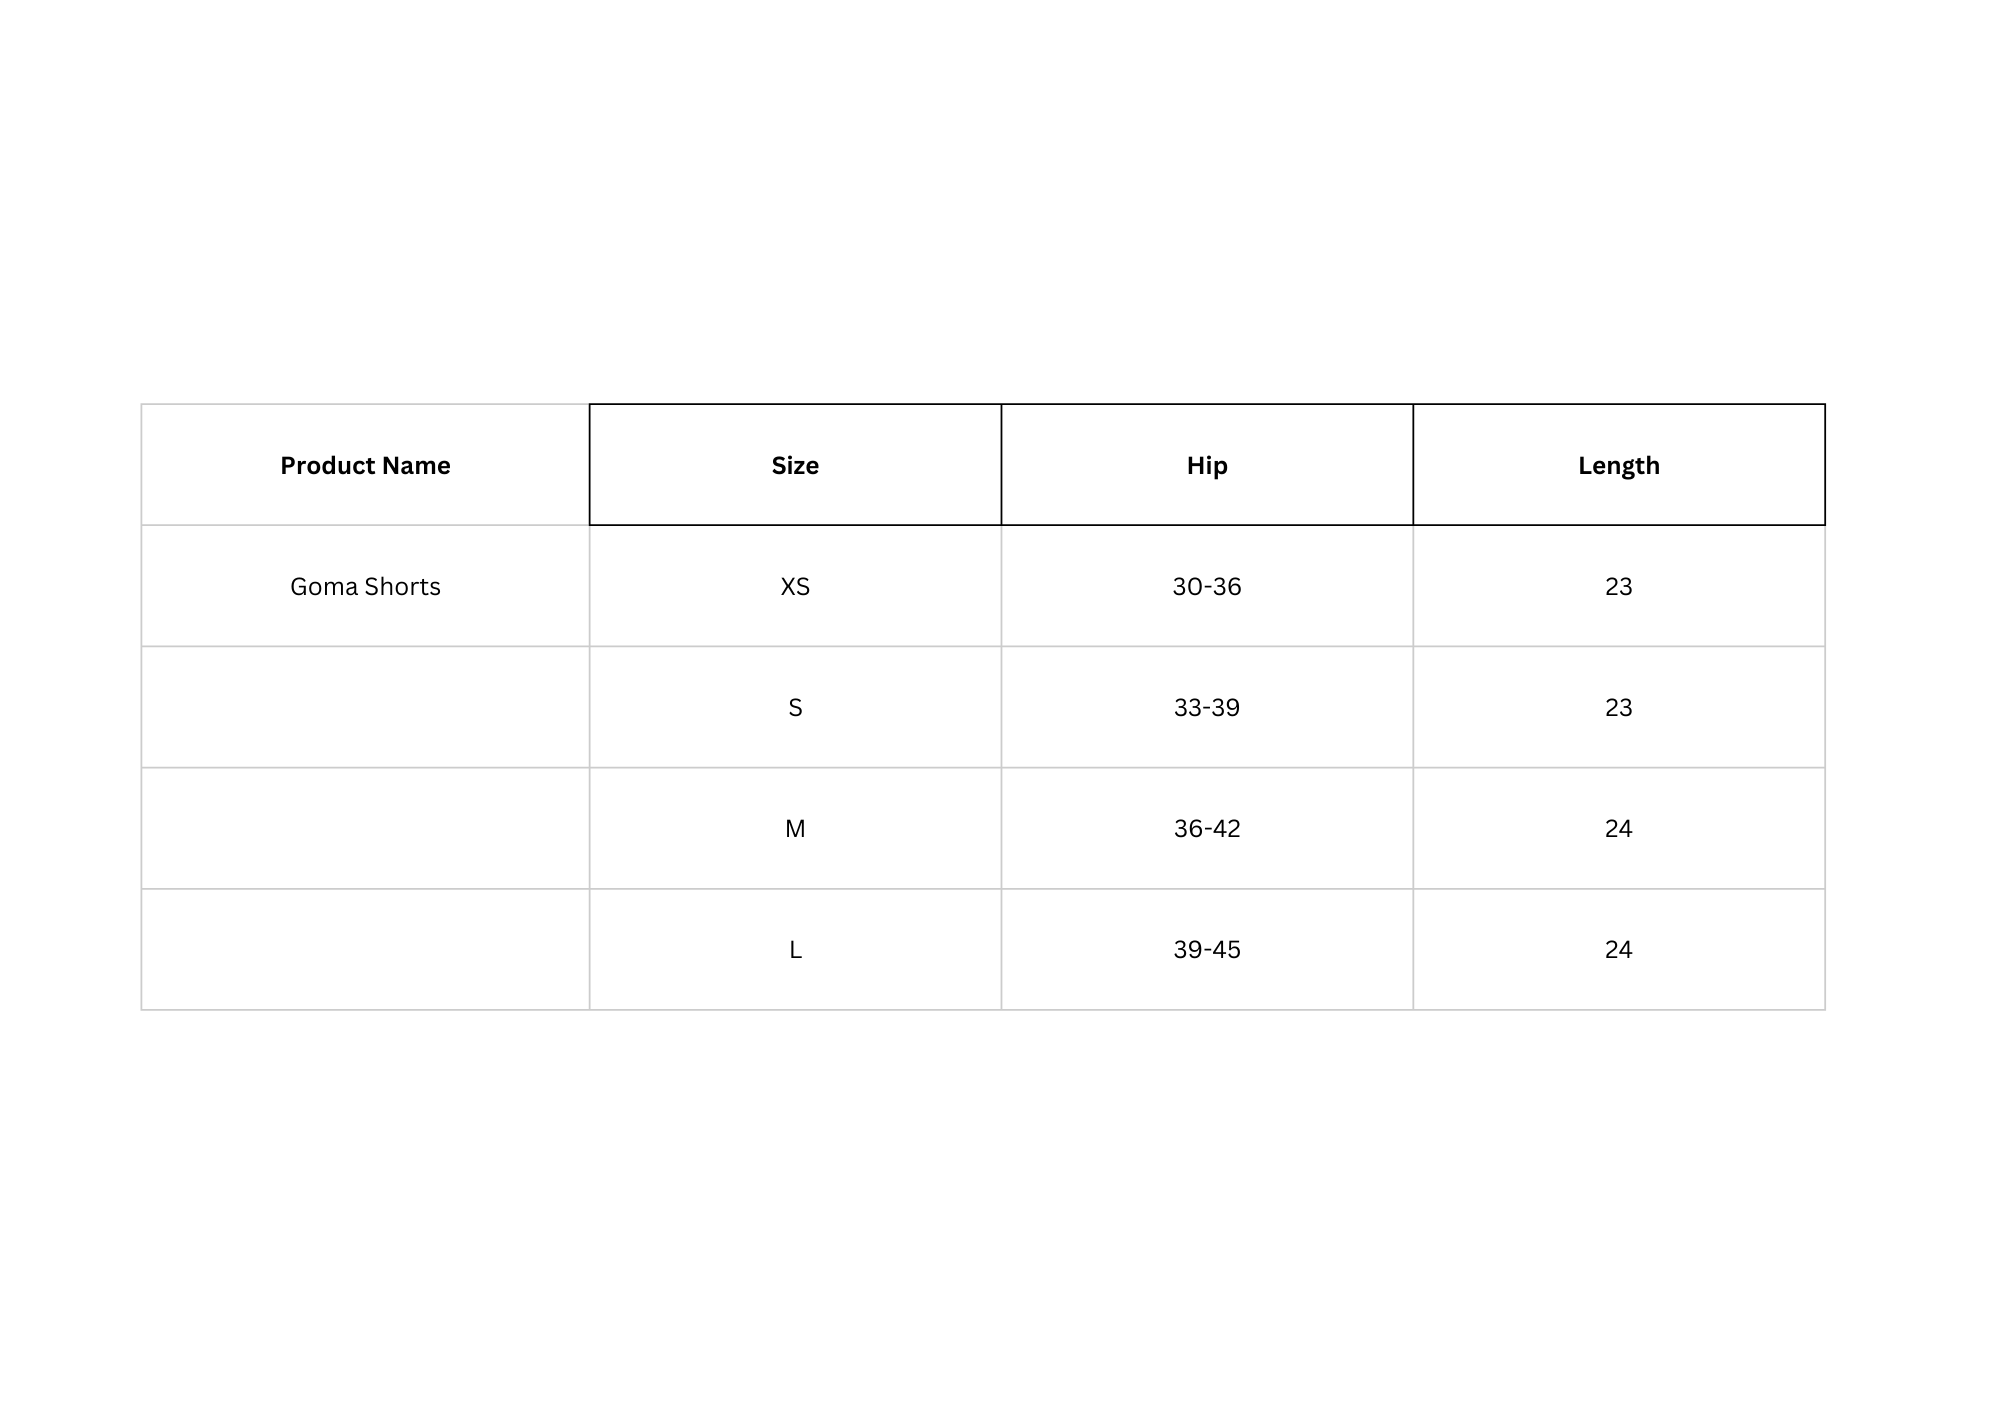This screenshot has height=1414, width=2000.
Task: Click length 24 in the L row
Action: (x=1619, y=949)
